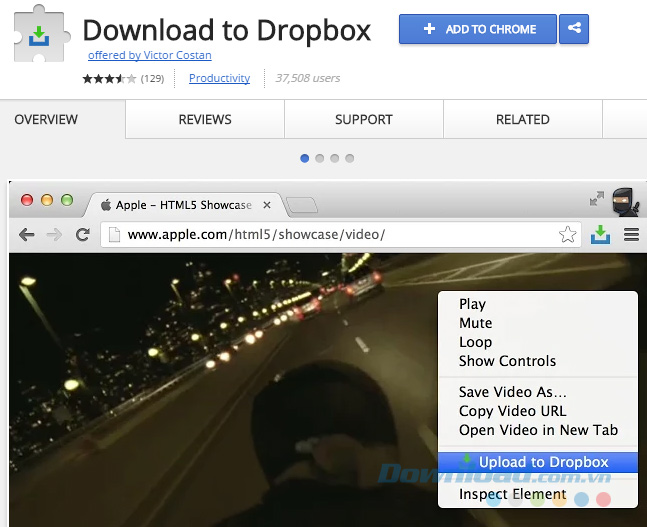Click the fullscreen arrows icon
This screenshot has width=647, height=527.
(x=597, y=199)
